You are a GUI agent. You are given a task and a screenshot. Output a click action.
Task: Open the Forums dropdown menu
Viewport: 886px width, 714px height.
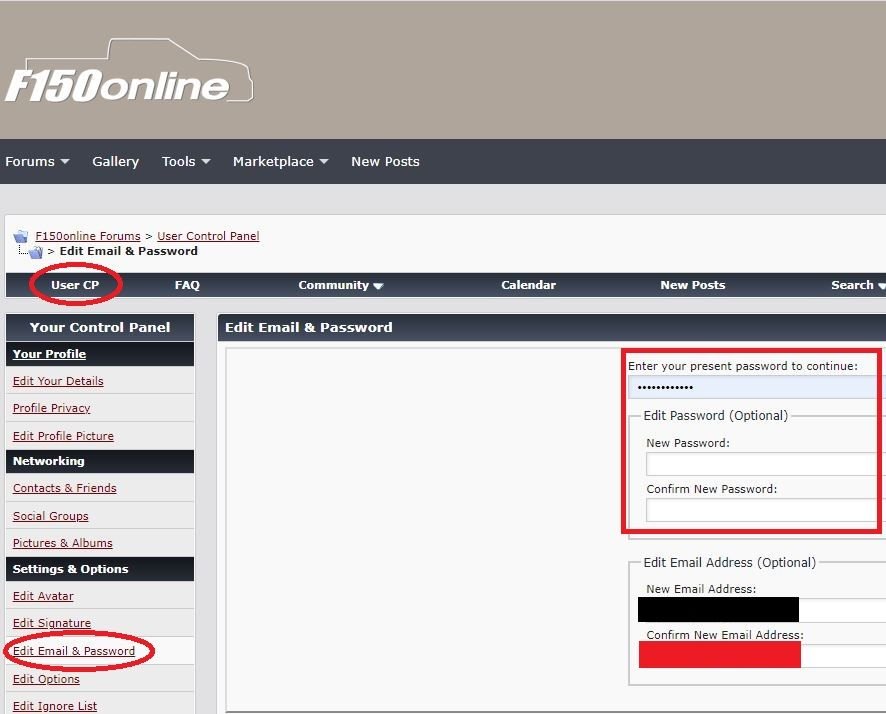(37, 161)
